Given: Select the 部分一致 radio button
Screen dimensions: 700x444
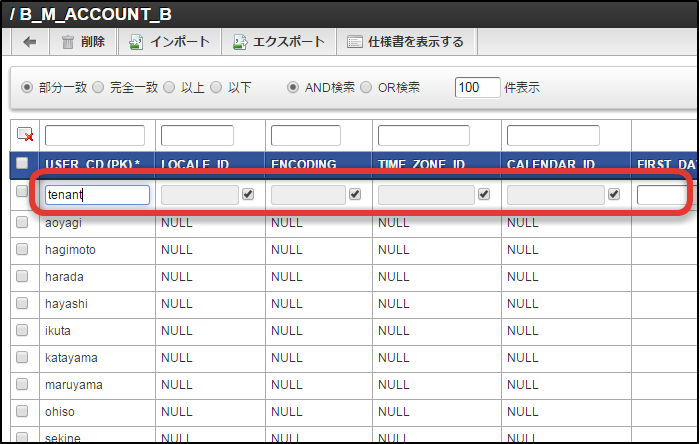Looking at the screenshot, I should [27, 87].
